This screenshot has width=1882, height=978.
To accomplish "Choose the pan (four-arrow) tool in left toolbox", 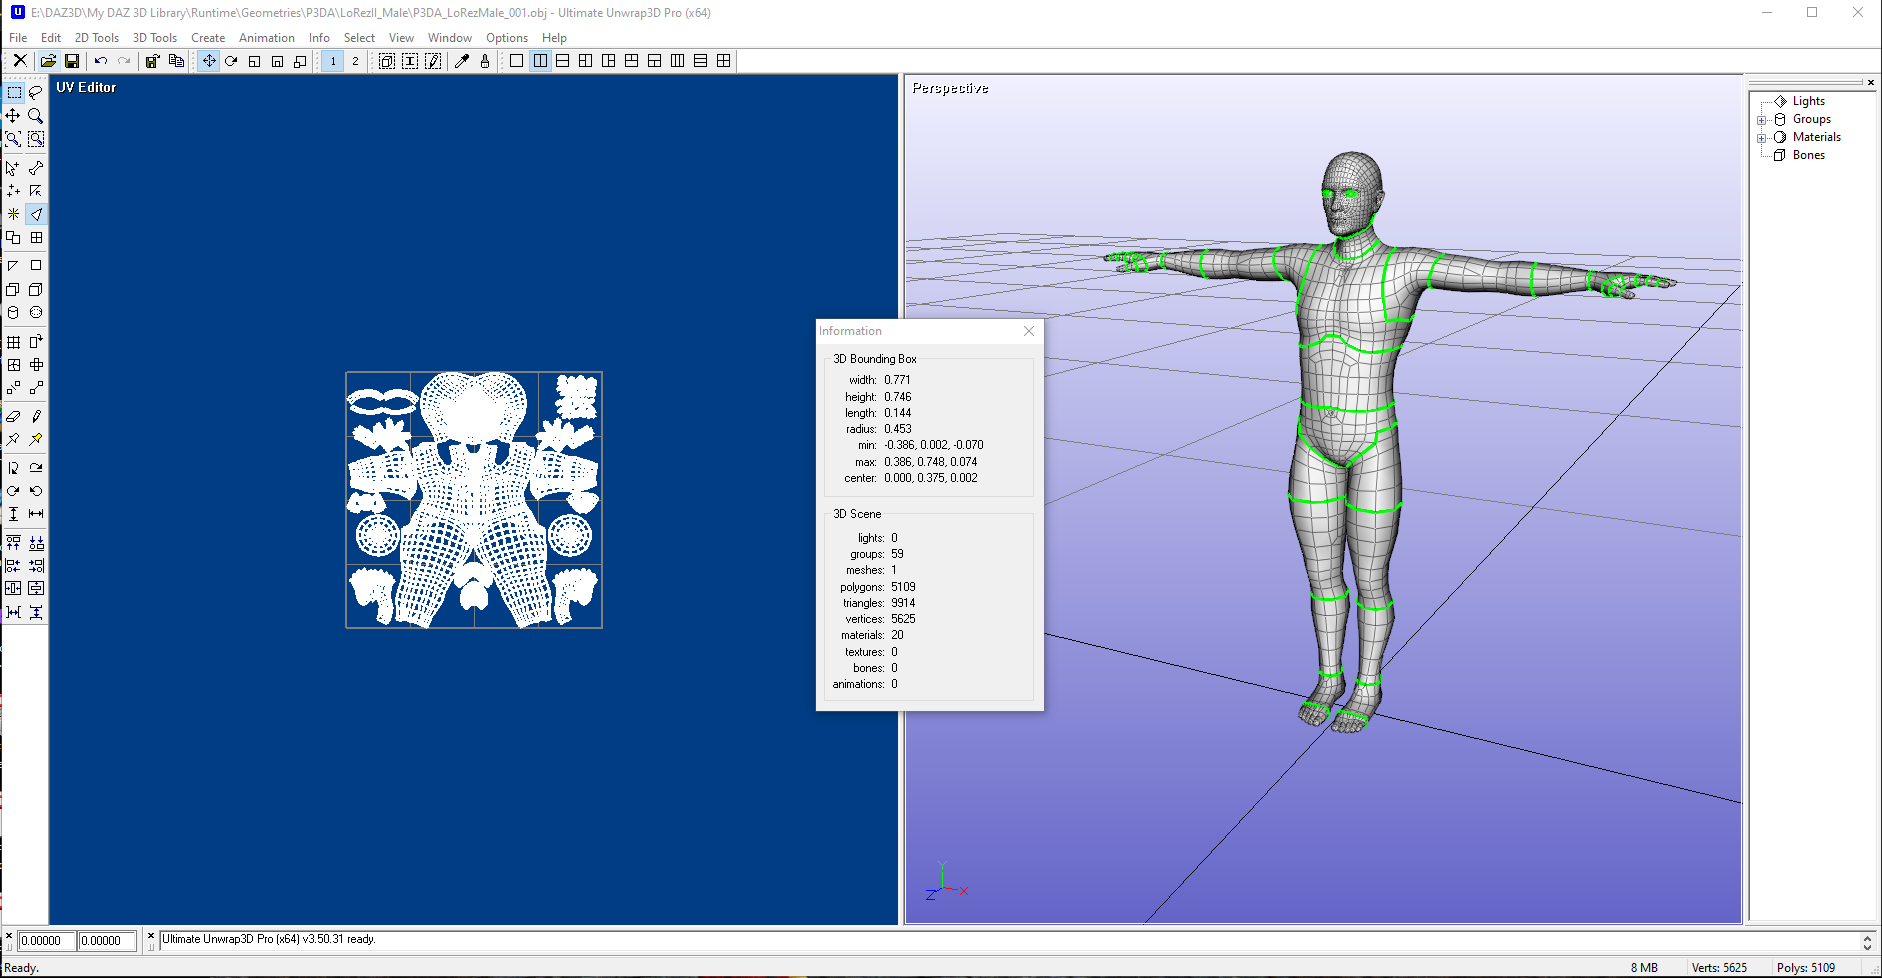I will tap(14, 116).
